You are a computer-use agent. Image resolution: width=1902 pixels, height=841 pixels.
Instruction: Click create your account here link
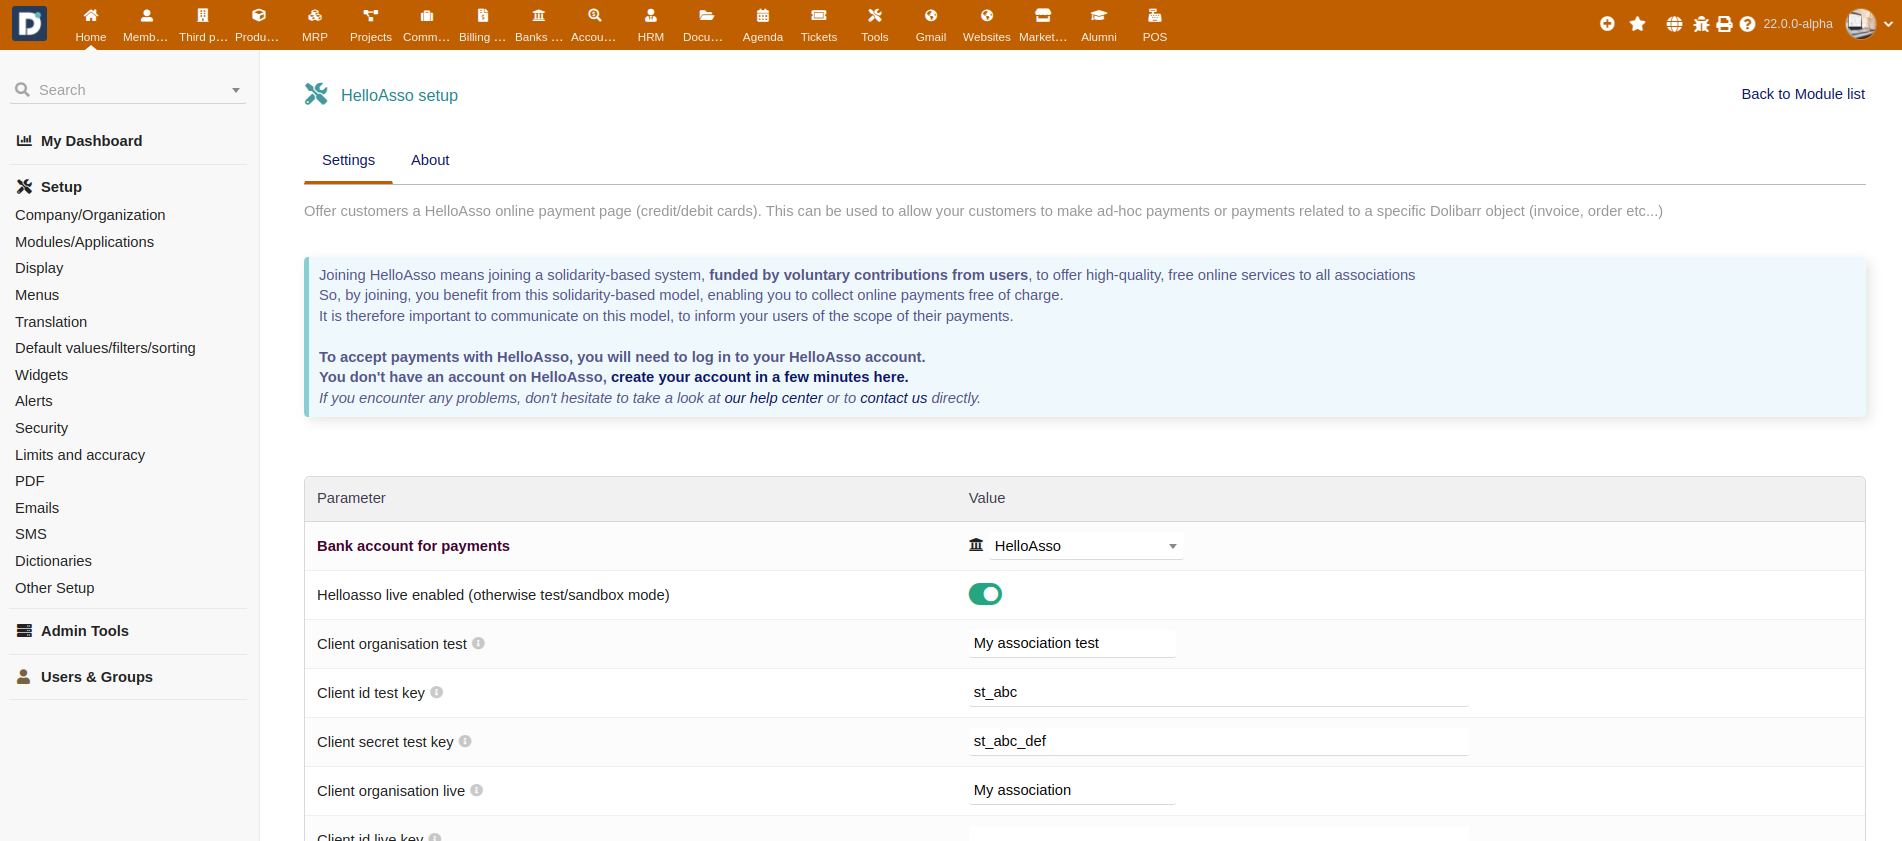[759, 377]
